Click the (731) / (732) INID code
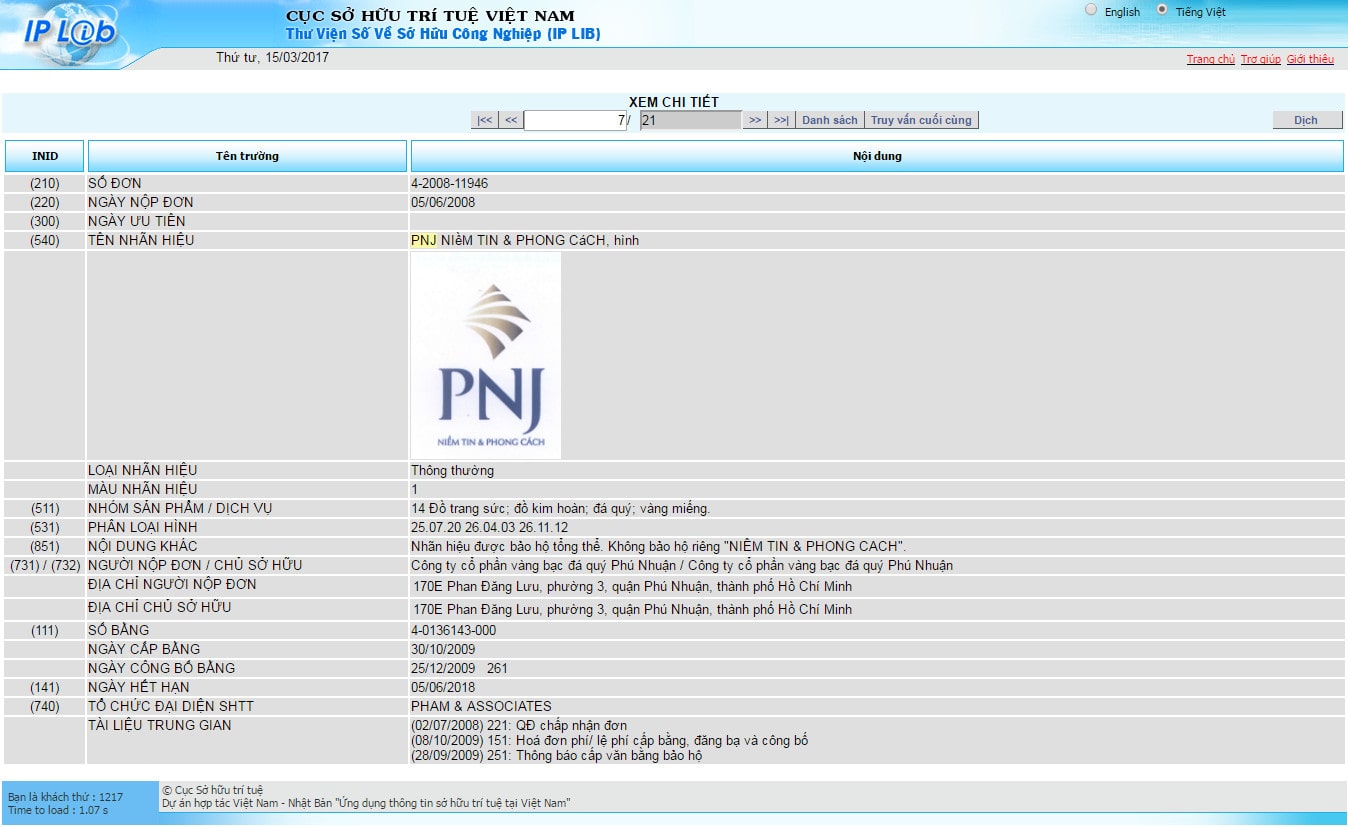The width and height of the screenshot is (1348, 827). click(45, 565)
